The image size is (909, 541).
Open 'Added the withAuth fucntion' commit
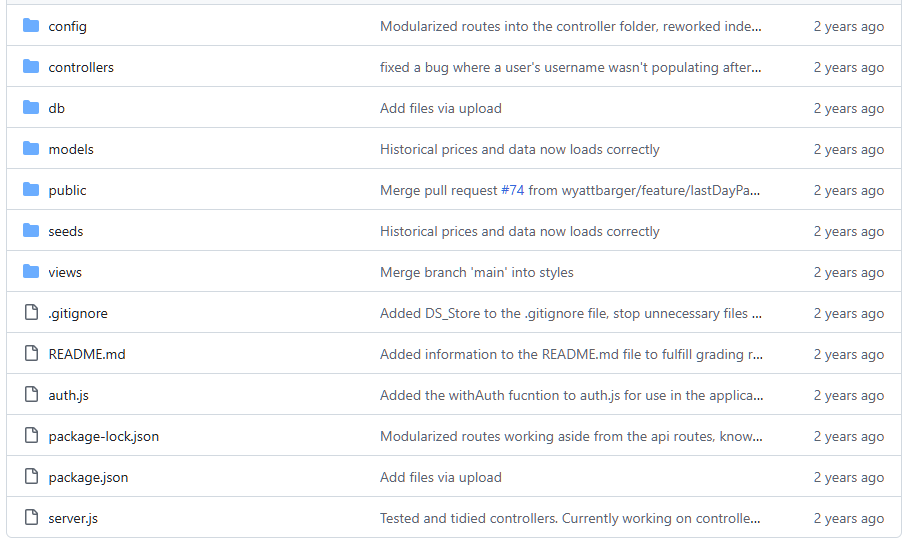[571, 395]
